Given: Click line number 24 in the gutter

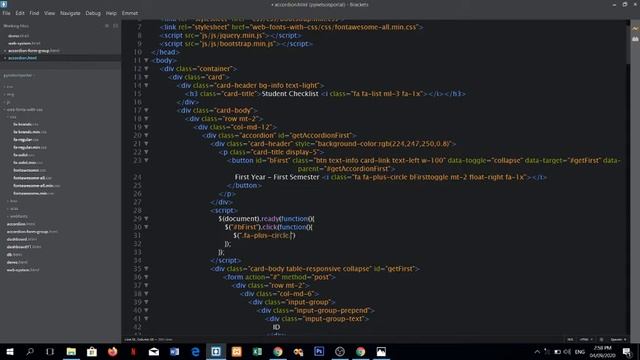Looking at the screenshot, I should pos(137,177).
